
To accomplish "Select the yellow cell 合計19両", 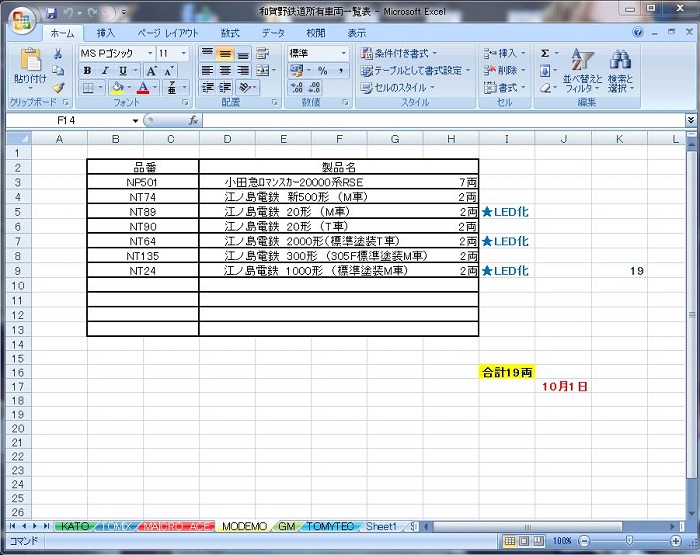I will coord(507,372).
